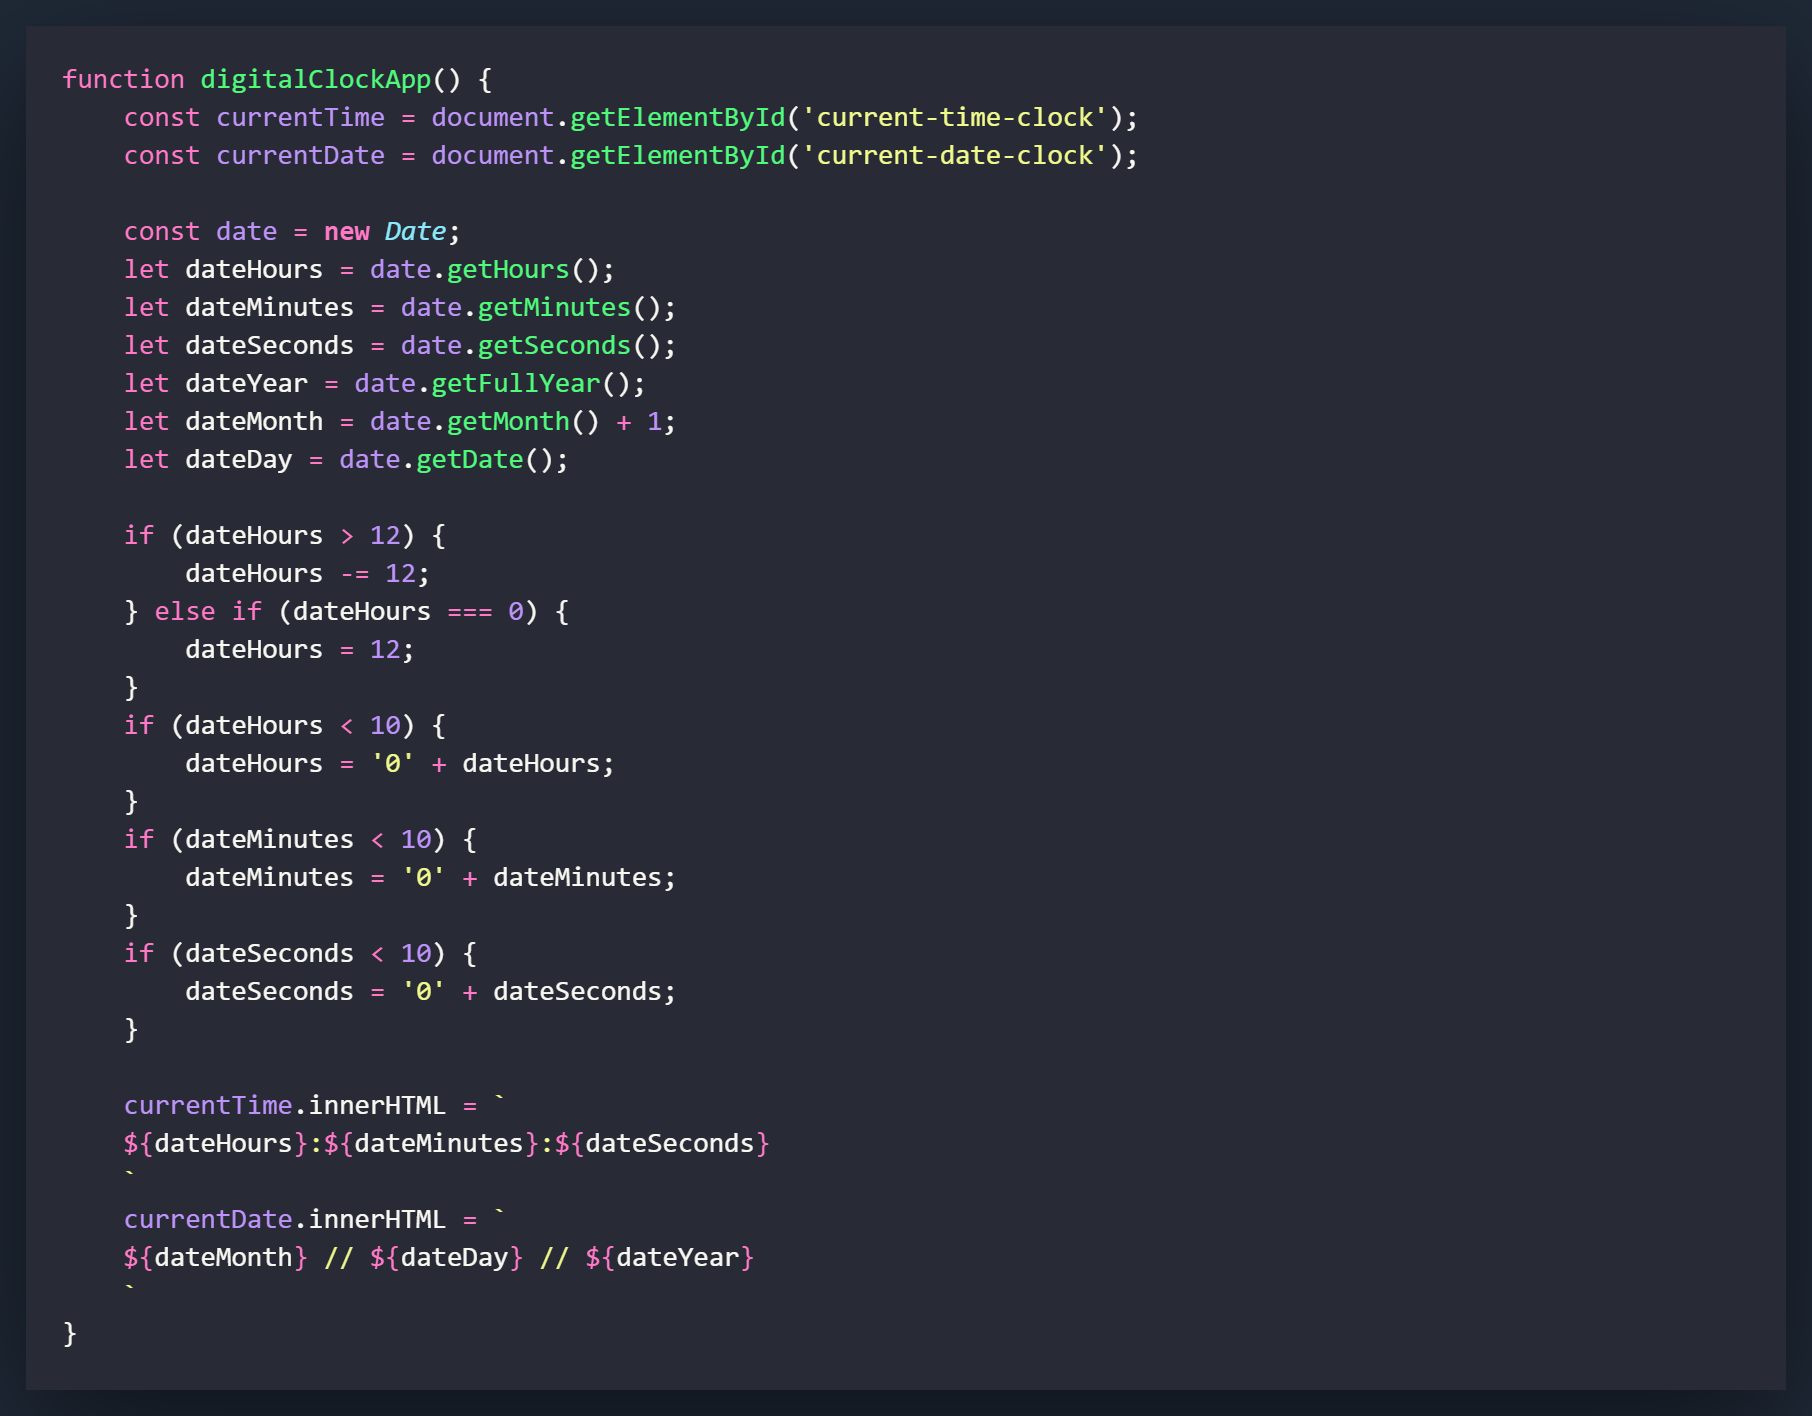The width and height of the screenshot is (1812, 1416).
Task: Click the italic Date class name
Action: click(x=416, y=232)
